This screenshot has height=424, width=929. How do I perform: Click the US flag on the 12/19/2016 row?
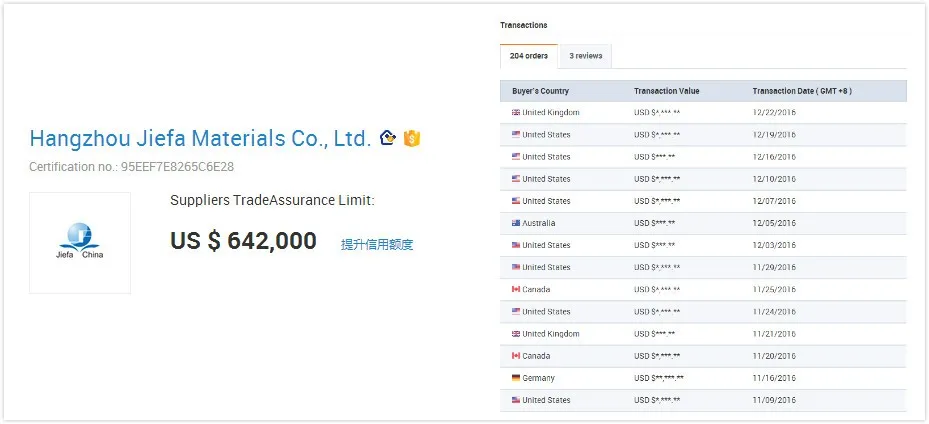pos(516,134)
